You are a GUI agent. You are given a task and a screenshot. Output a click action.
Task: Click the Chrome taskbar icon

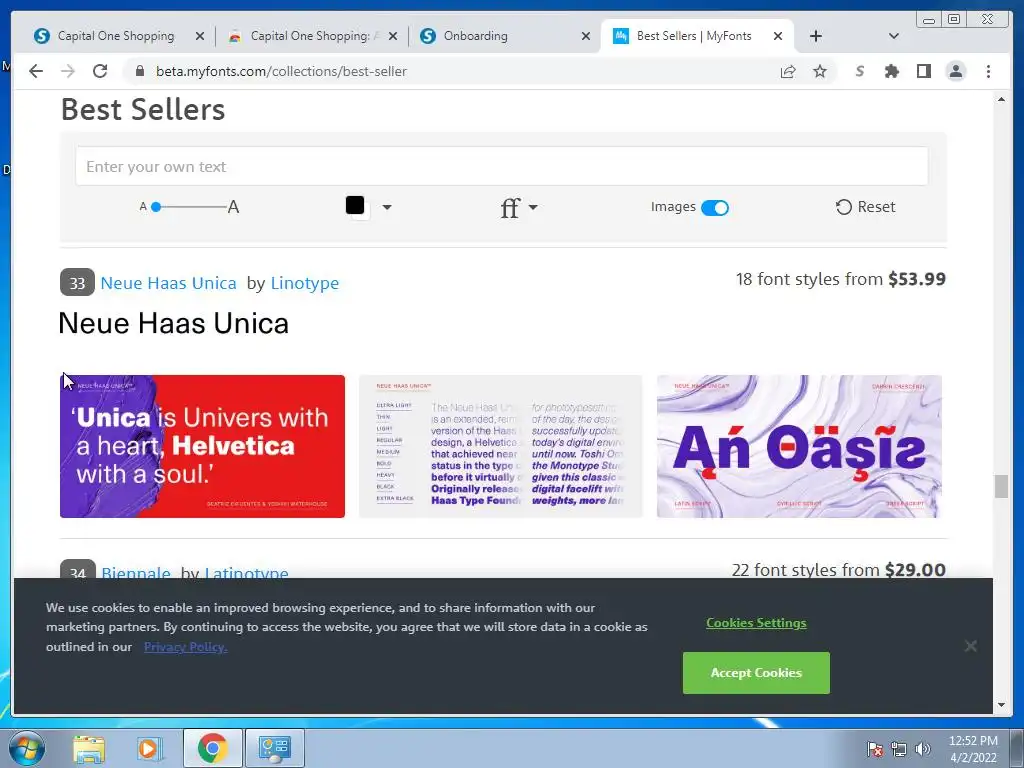coord(212,748)
